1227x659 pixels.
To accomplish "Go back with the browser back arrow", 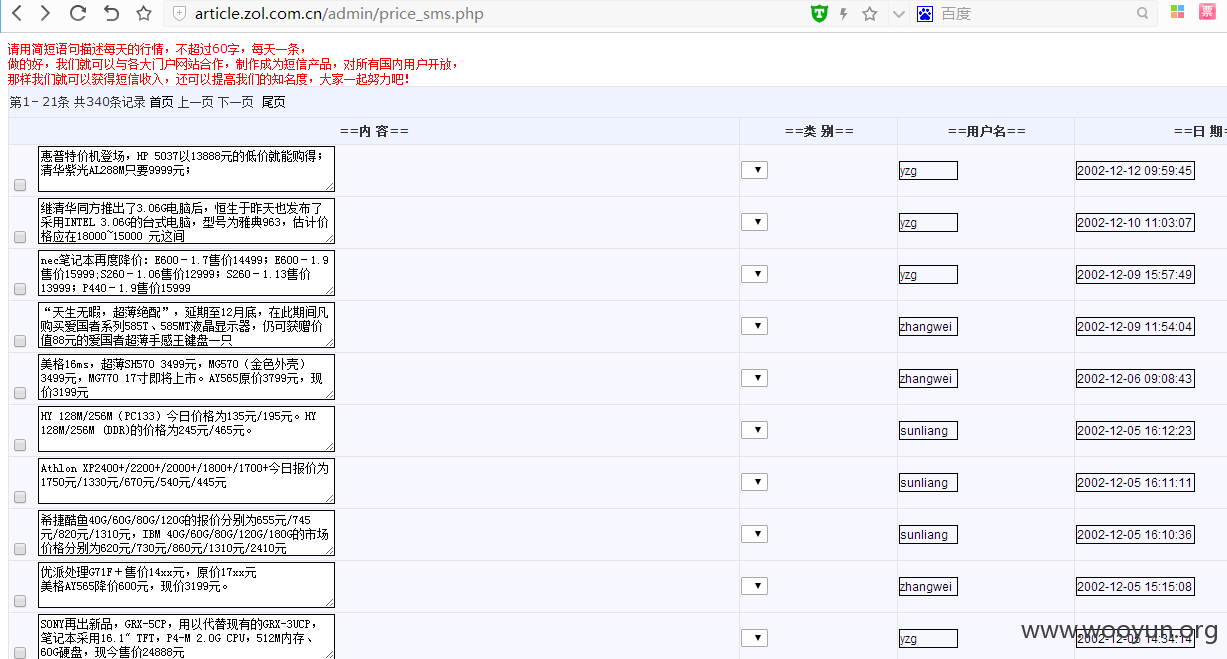I will 17,13.
